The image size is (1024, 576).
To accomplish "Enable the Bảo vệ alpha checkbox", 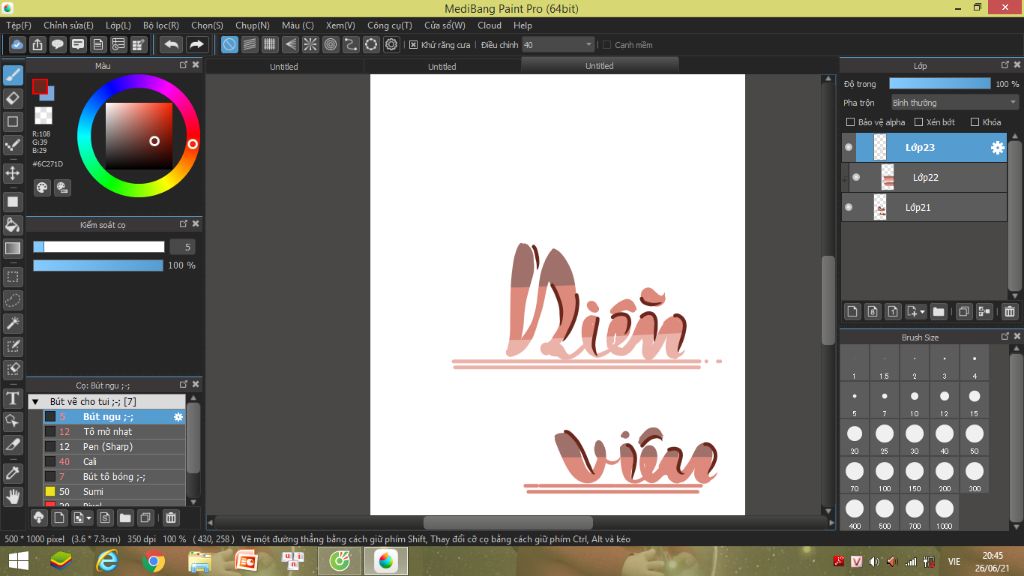I will 850,122.
